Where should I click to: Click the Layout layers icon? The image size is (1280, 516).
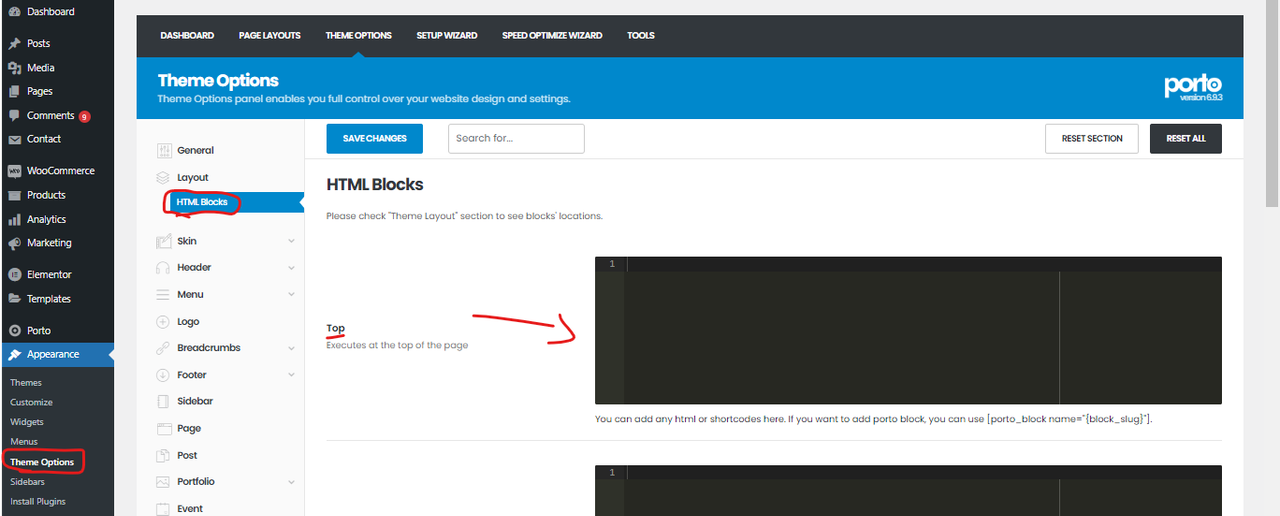tap(163, 177)
